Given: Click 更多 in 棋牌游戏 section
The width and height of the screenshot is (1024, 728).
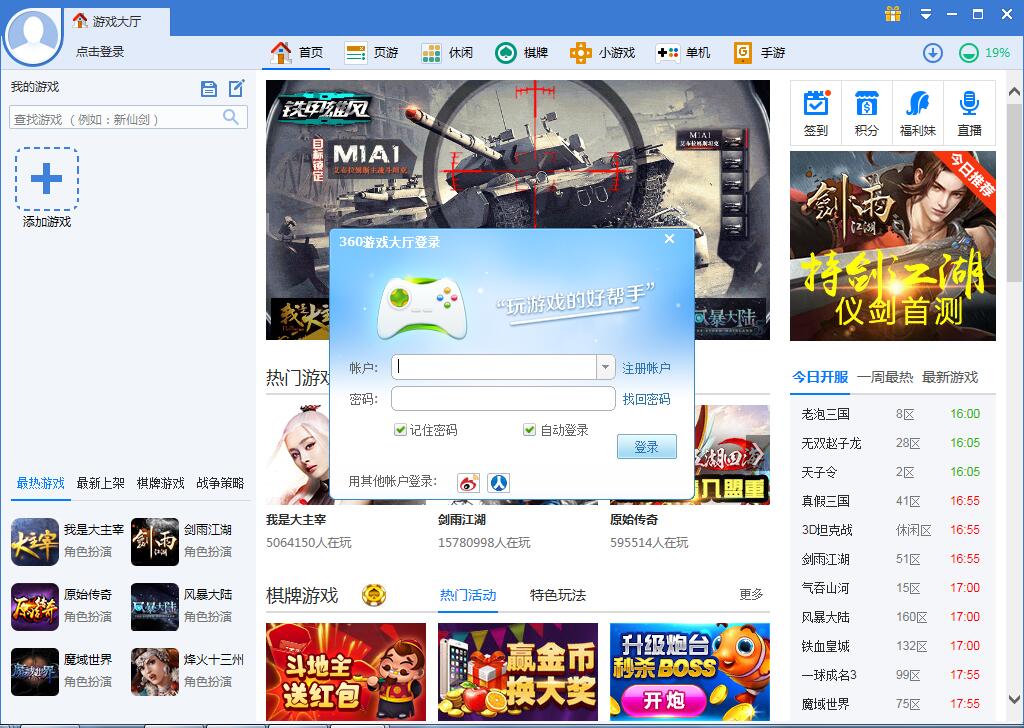Looking at the screenshot, I should coord(751,594).
